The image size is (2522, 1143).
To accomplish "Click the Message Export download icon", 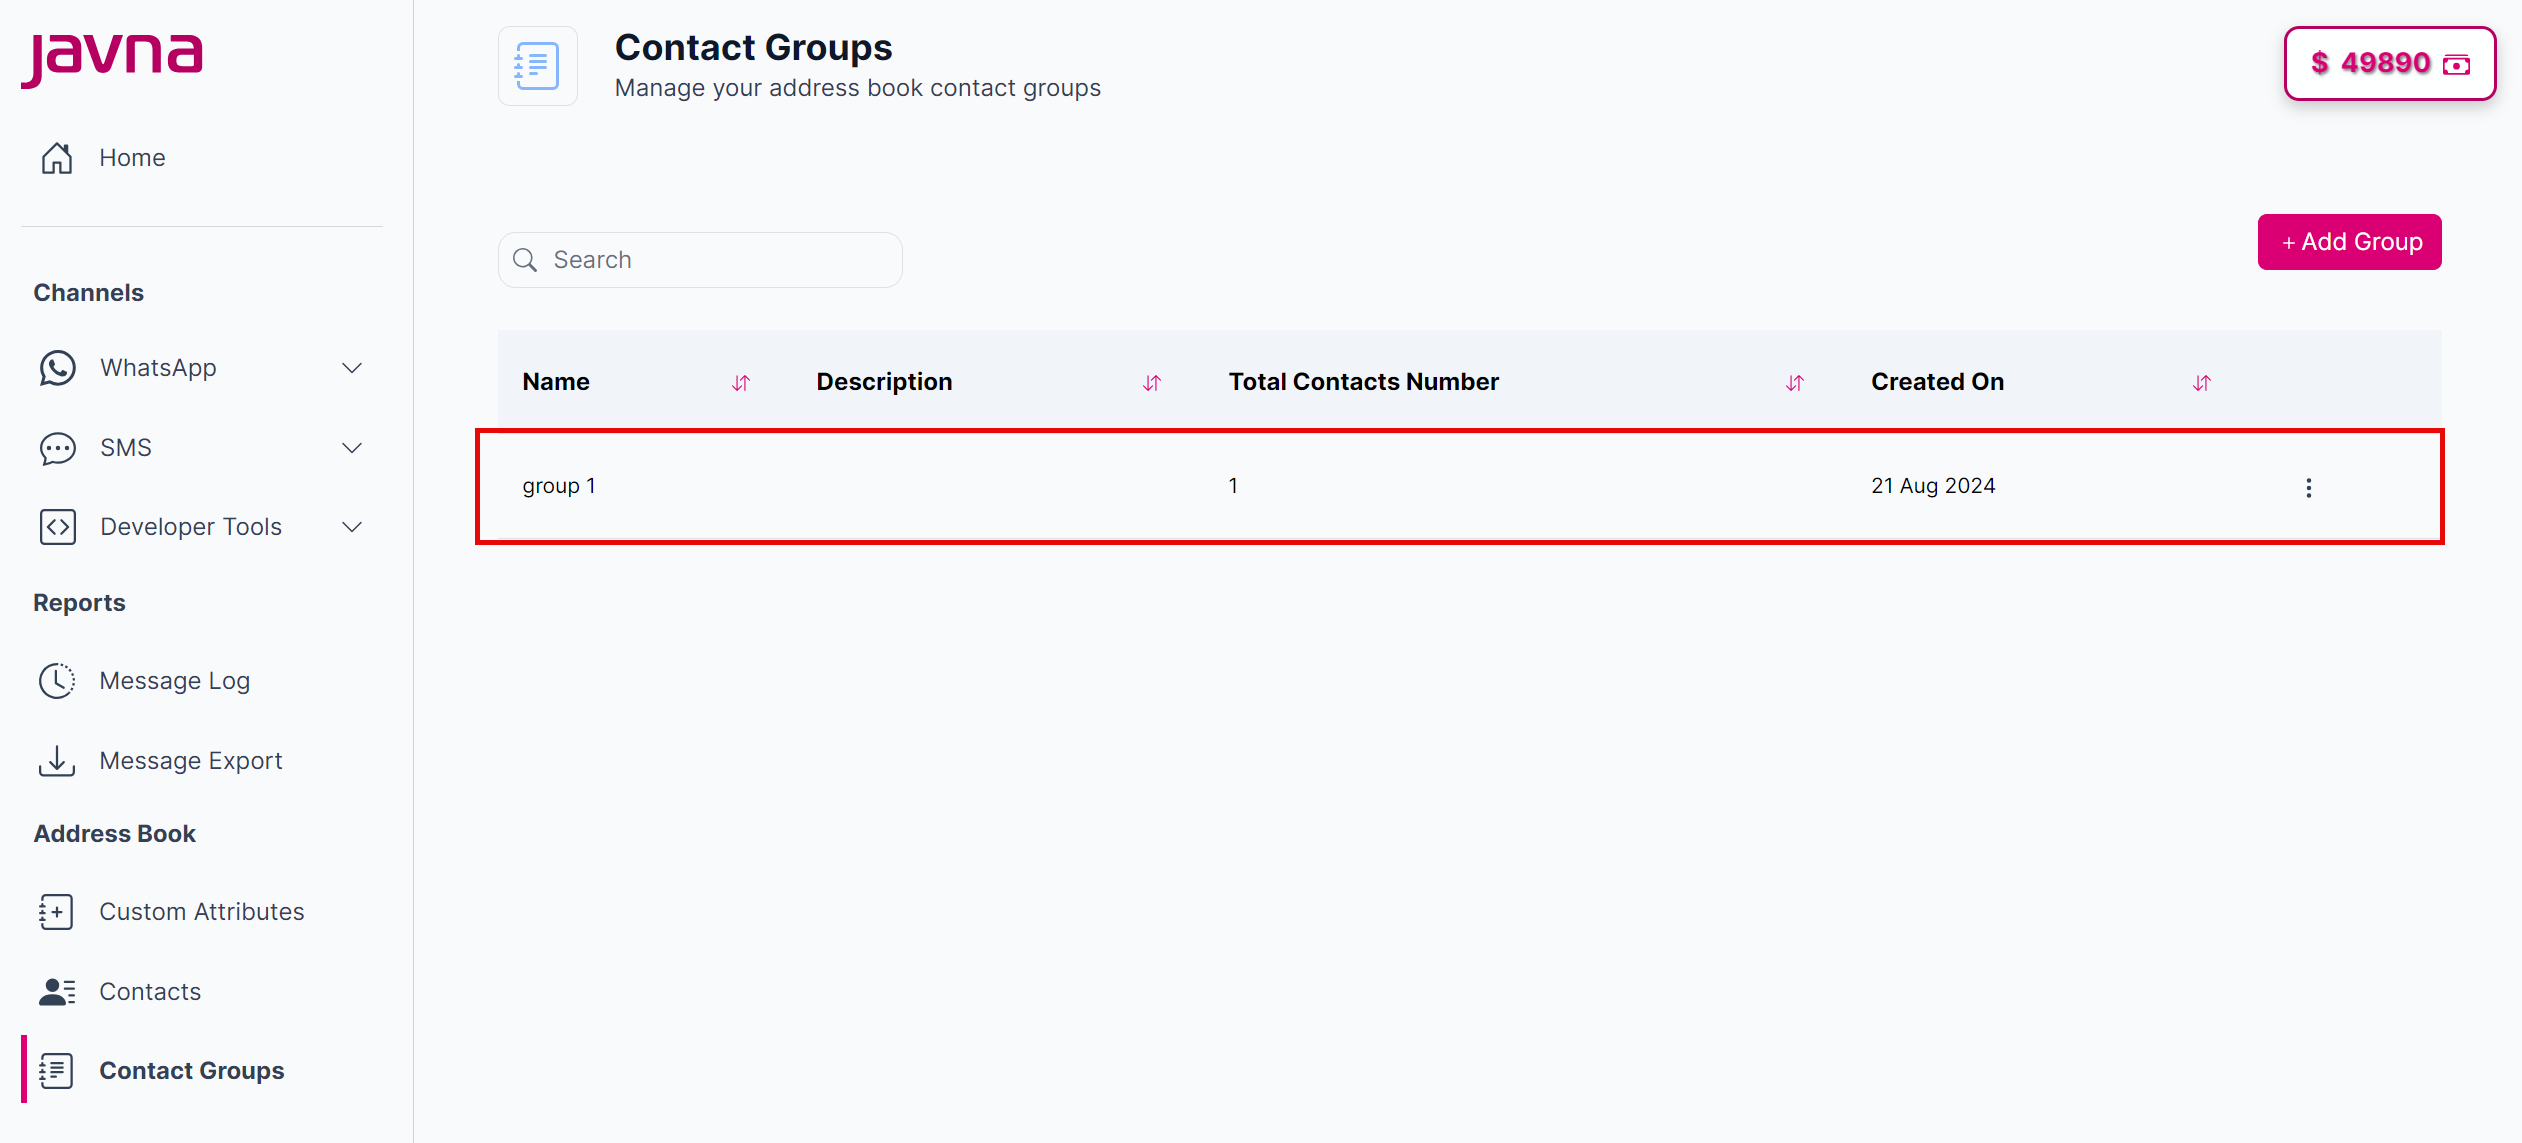I will click(x=57, y=760).
